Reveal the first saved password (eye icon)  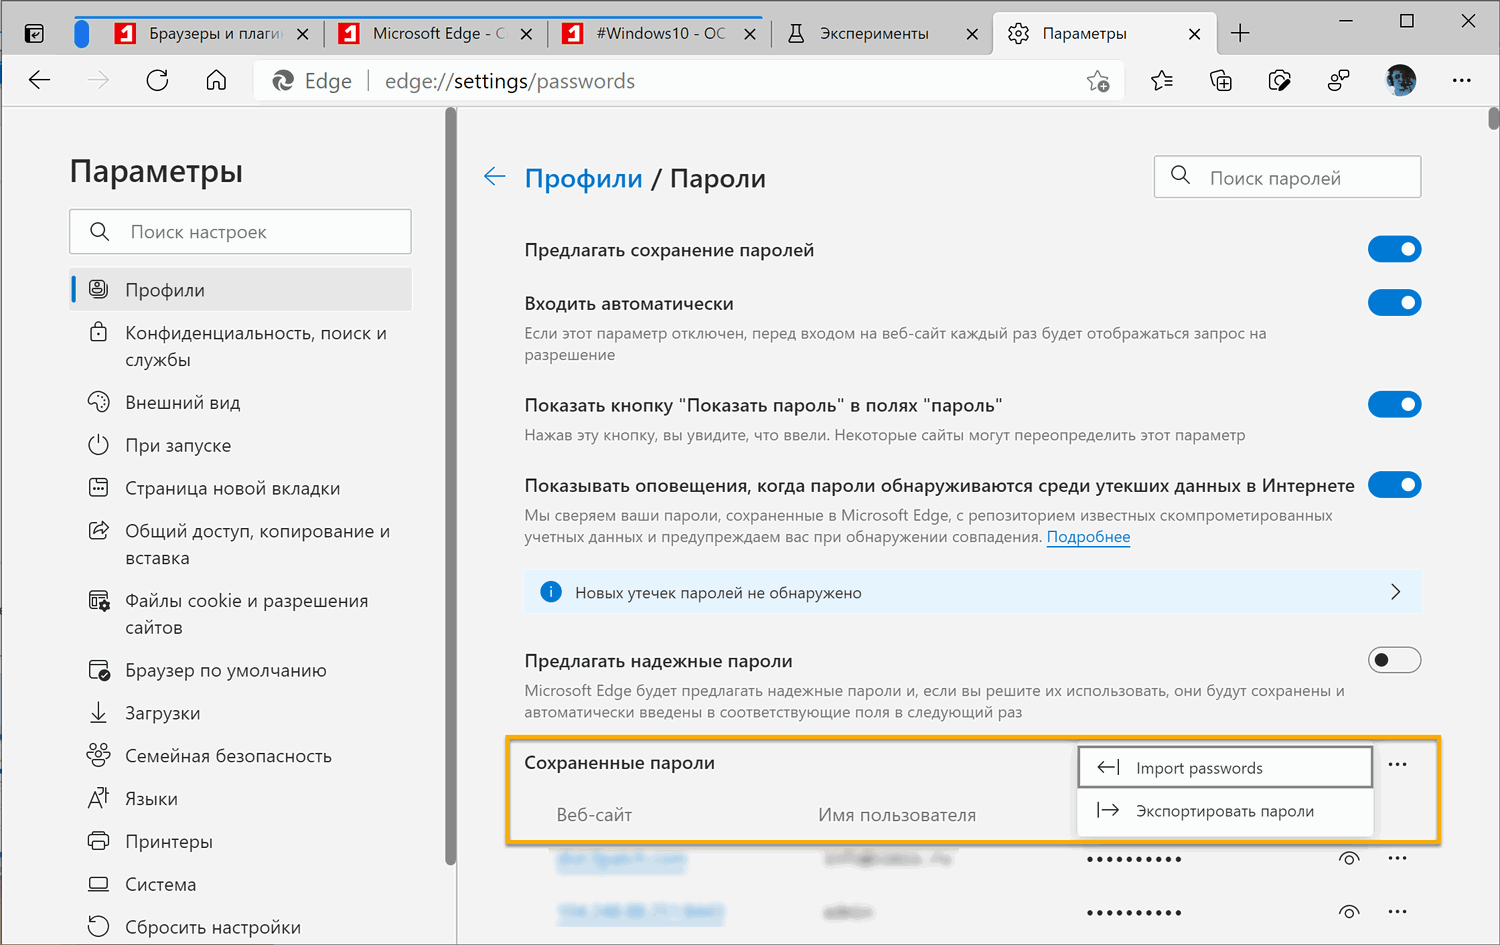1349,858
